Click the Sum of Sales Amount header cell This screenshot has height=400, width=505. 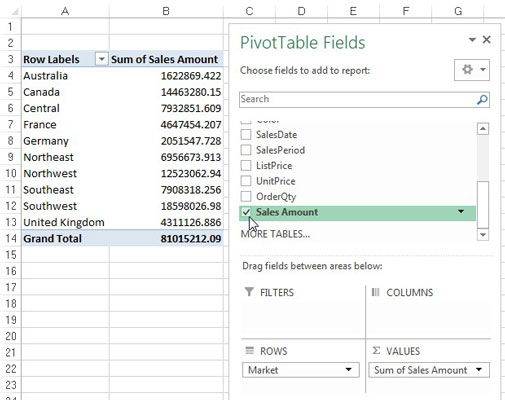(x=166, y=59)
